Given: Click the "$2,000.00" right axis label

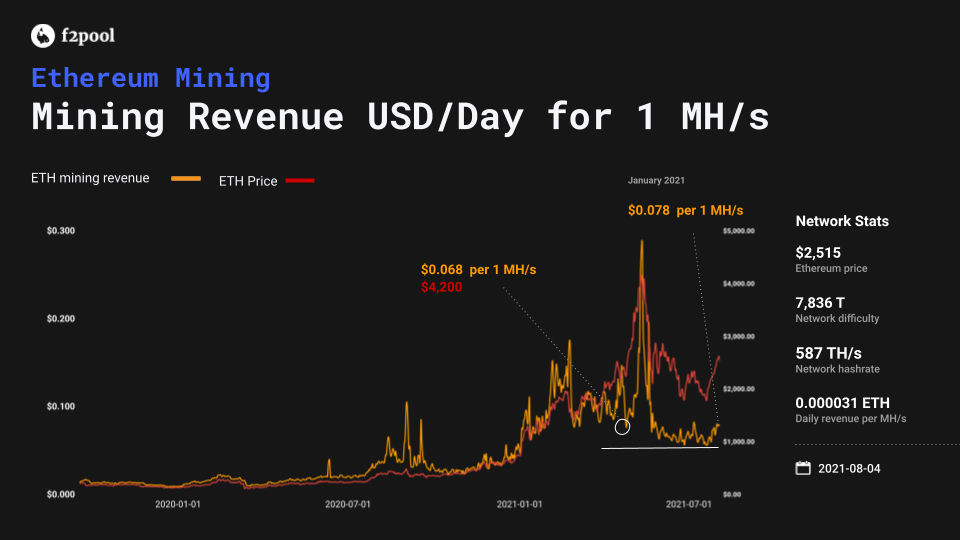Looking at the screenshot, I should coord(738,389).
